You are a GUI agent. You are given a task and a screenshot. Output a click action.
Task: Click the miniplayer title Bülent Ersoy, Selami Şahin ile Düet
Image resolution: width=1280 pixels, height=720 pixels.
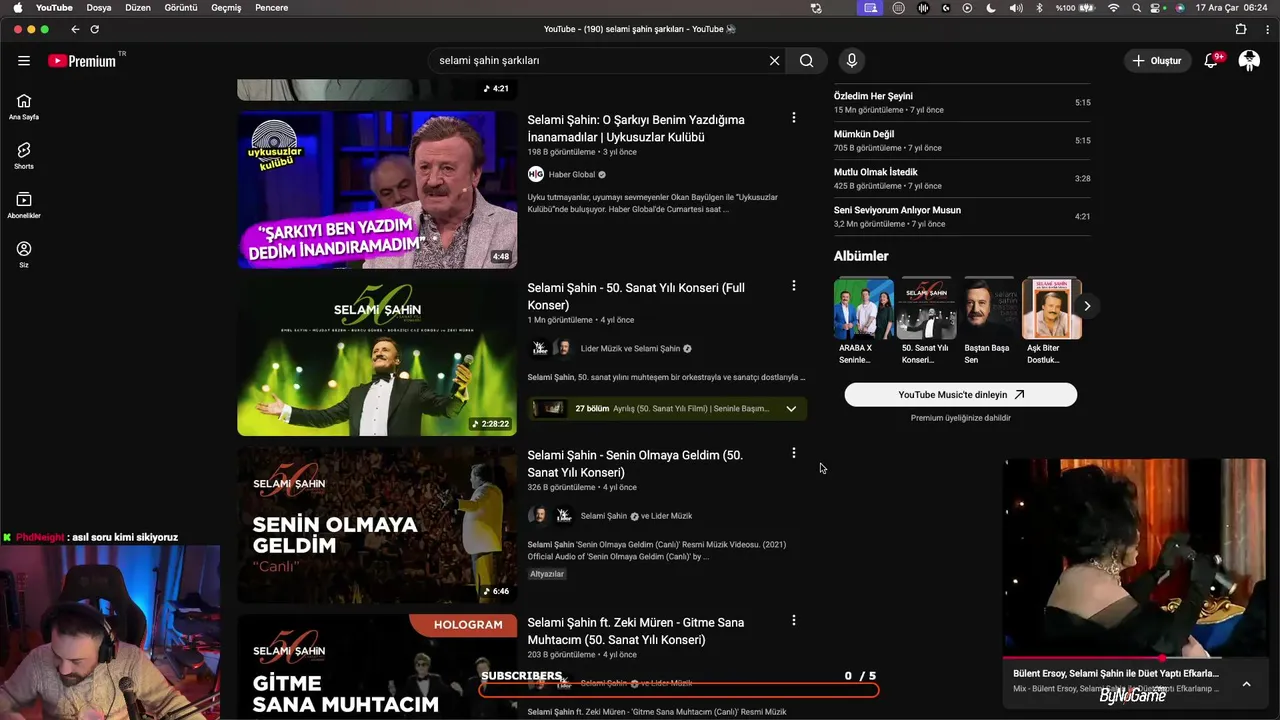pyautogui.click(x=1116, y=674)
